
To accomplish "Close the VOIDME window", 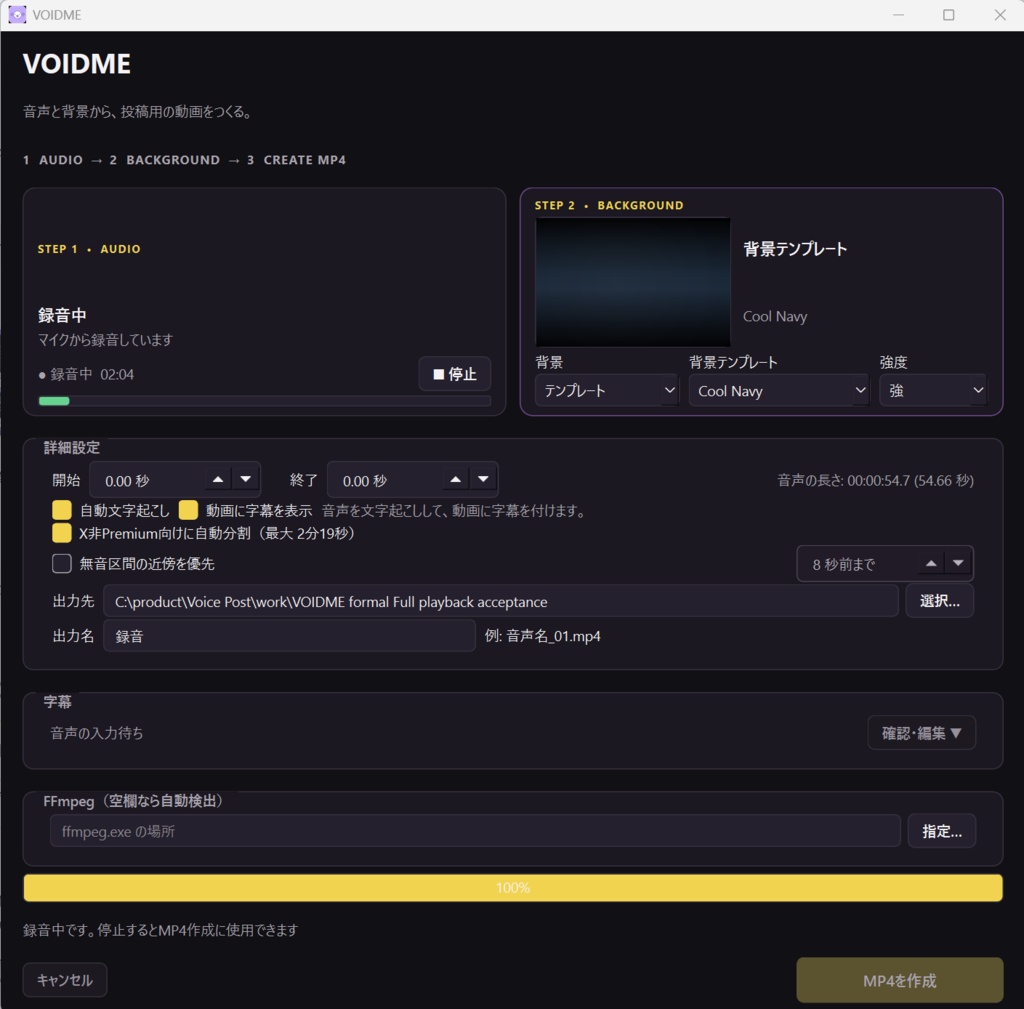I will (x=1000, y=14).
